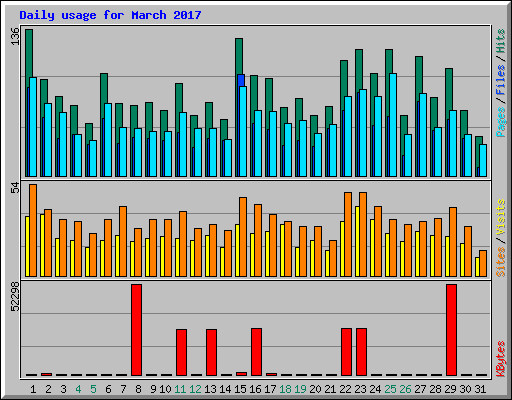Click the orange Visits bar for day 23
This screenshot has width=512, height=400.
(x=363, y=234)
